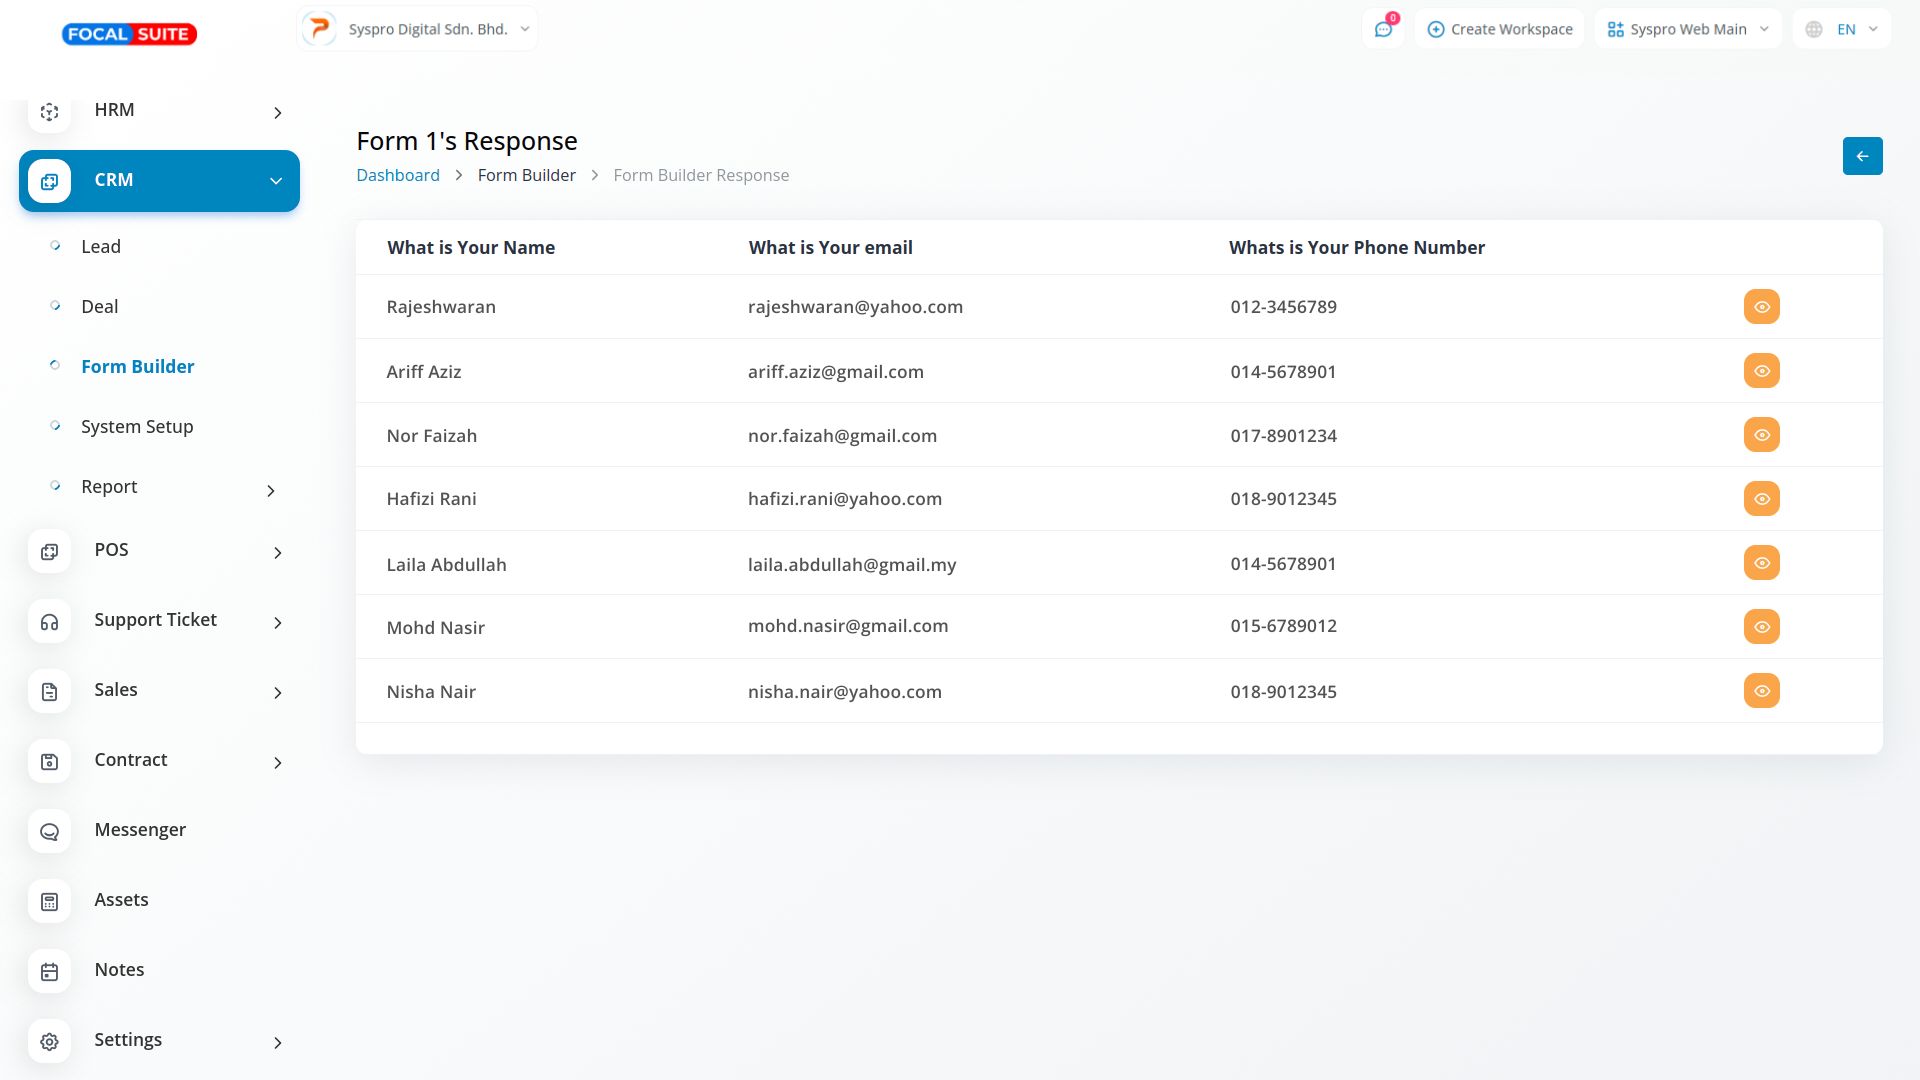This screenshot has width=1920, height=1080.
Task: Click the HRM sidebar icon
Action: pyautogui.click(x=49, y=112)
